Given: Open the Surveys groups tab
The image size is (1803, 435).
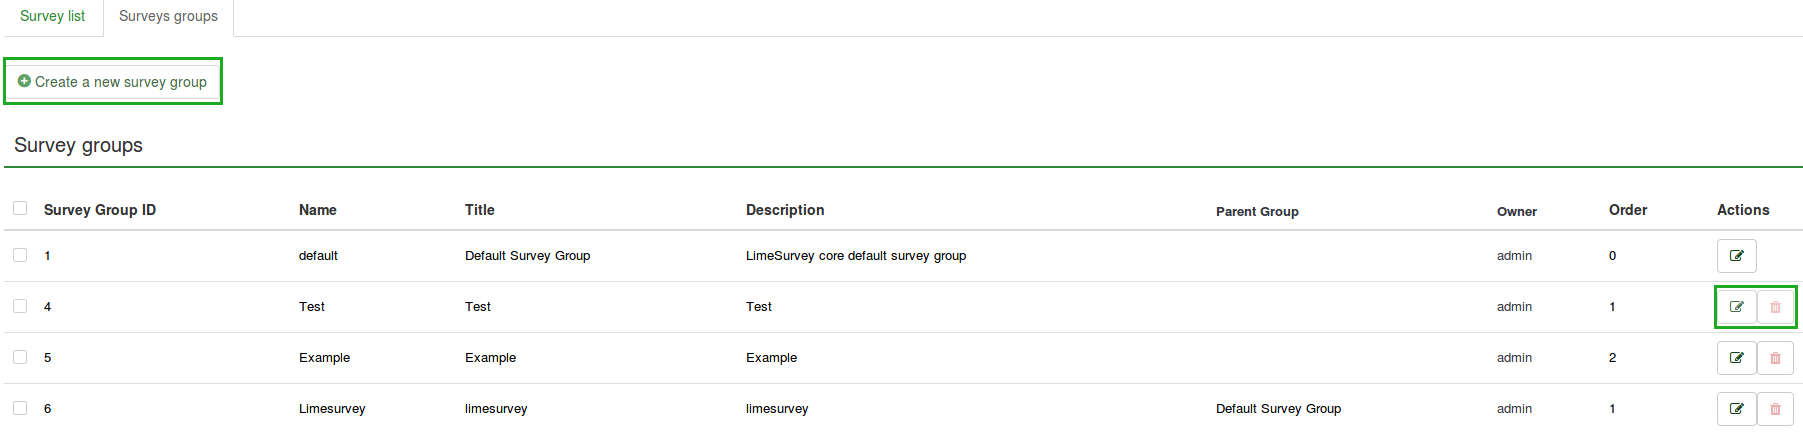Looking at the screenshot, I should click(168, 16).
